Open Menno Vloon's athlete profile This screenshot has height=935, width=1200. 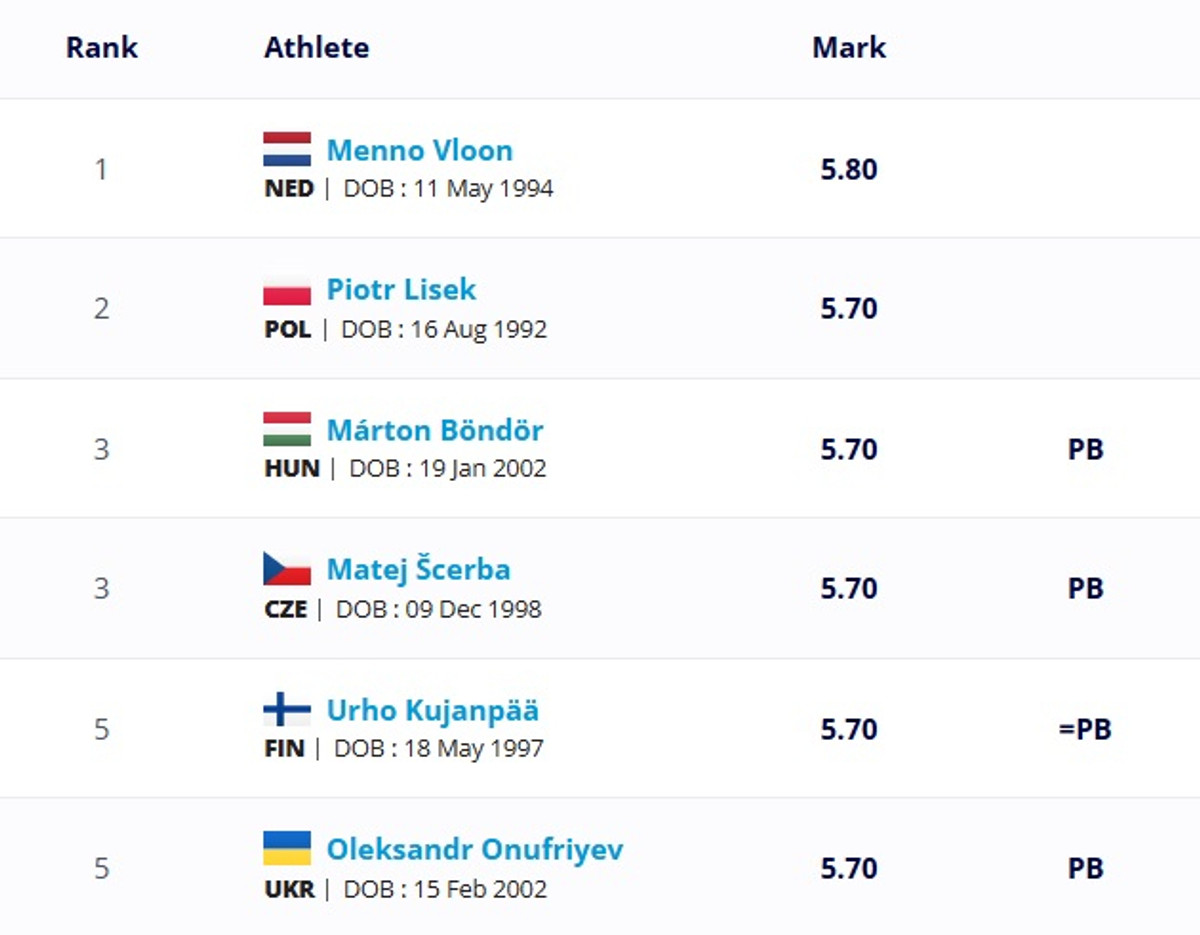419,150
